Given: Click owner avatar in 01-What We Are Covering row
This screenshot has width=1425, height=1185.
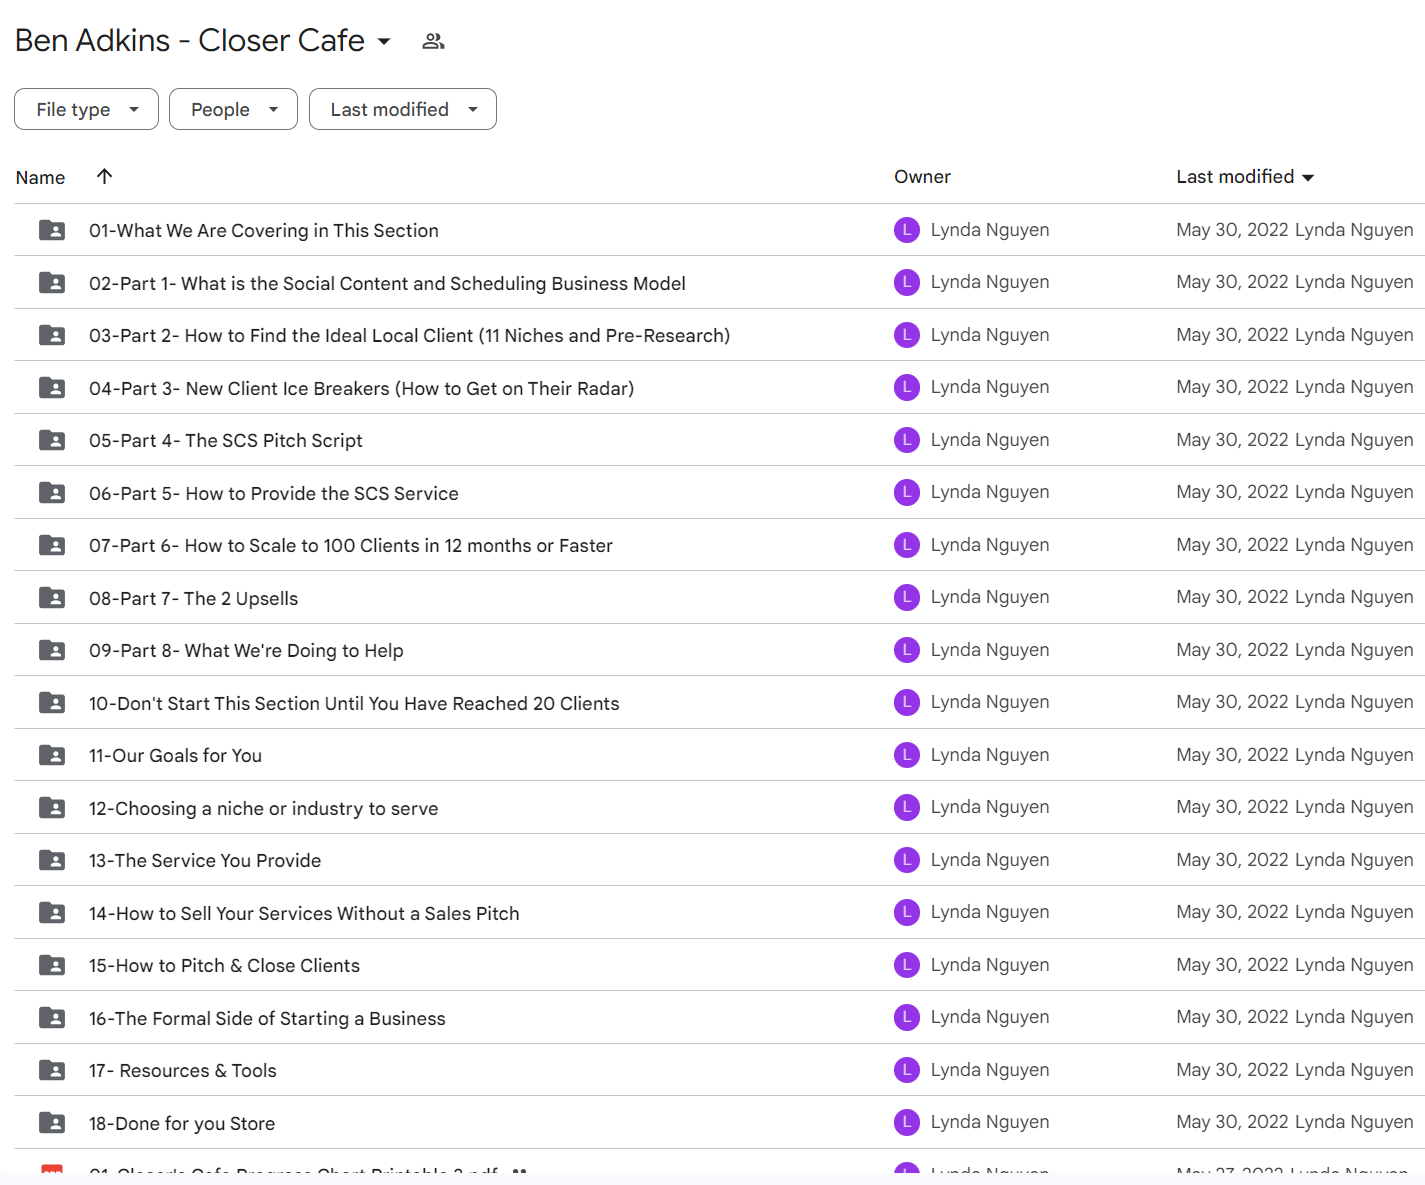Looking at the screenshot, I should click(907, 230).
